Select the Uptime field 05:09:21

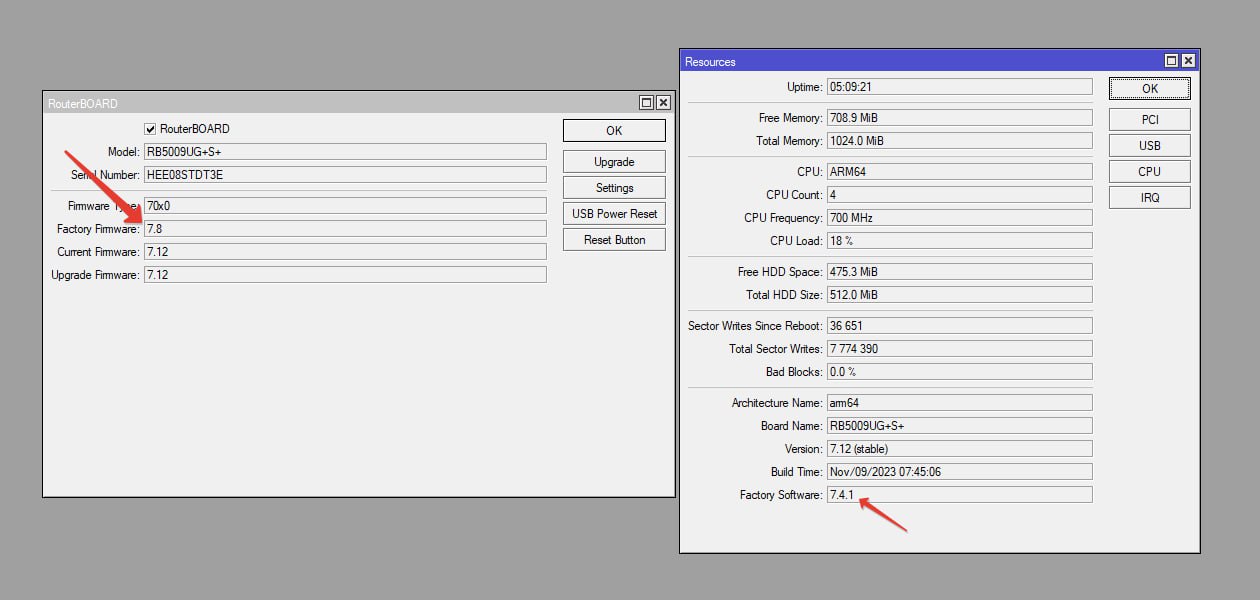tap(959, 87)
